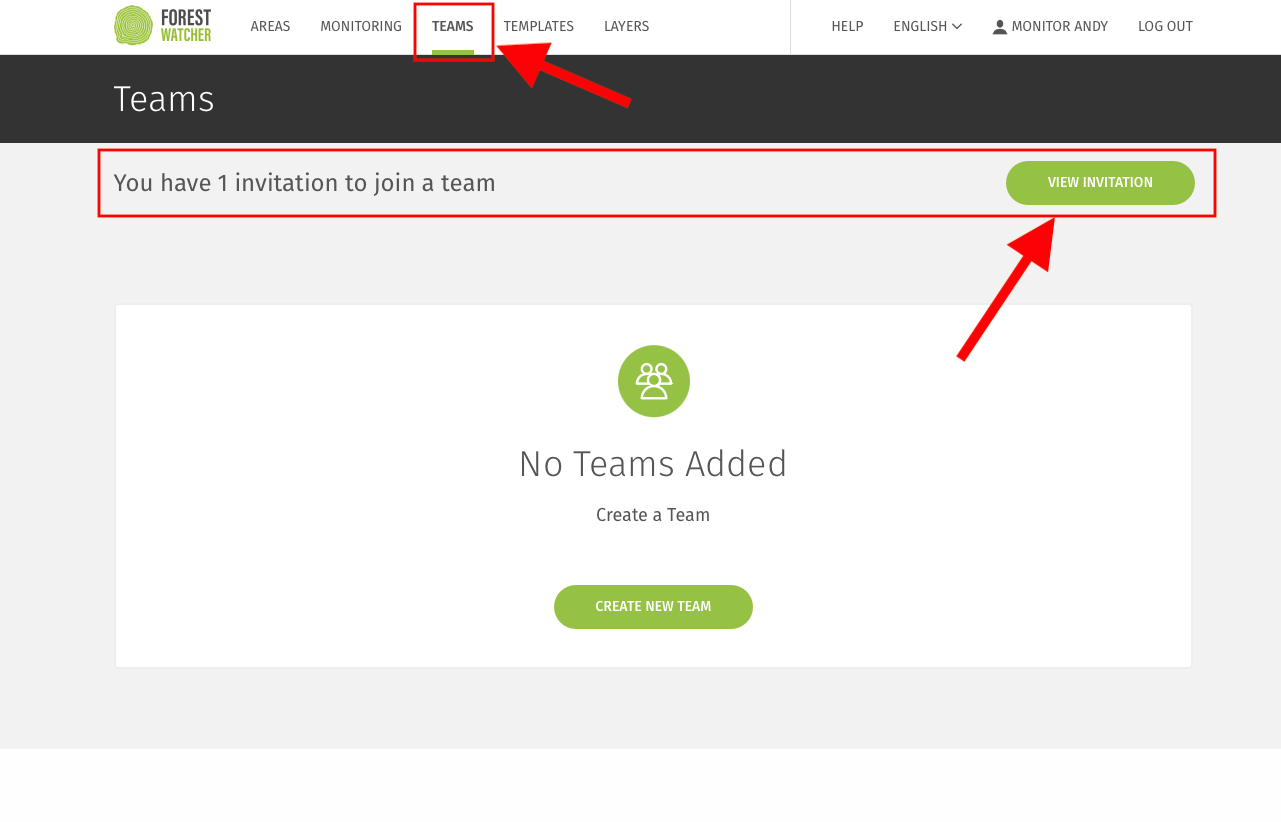The width and height of the screenshot is (1281, 822).
Task: Click the Forest Watcher tree-ring logo
Action: point(134,26)
